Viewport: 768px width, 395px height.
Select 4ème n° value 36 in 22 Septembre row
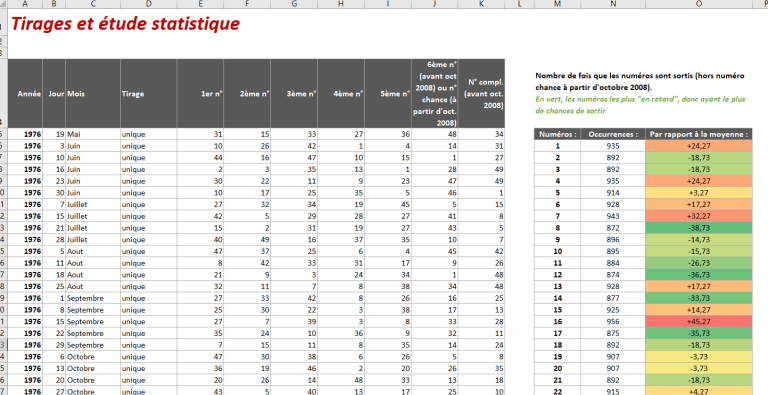341,333
